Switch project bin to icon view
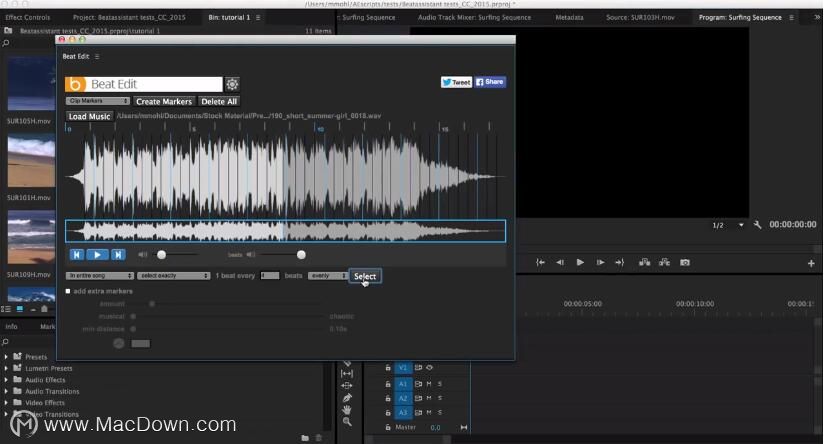Screen dimensions: 826x444 coord(19,309)
